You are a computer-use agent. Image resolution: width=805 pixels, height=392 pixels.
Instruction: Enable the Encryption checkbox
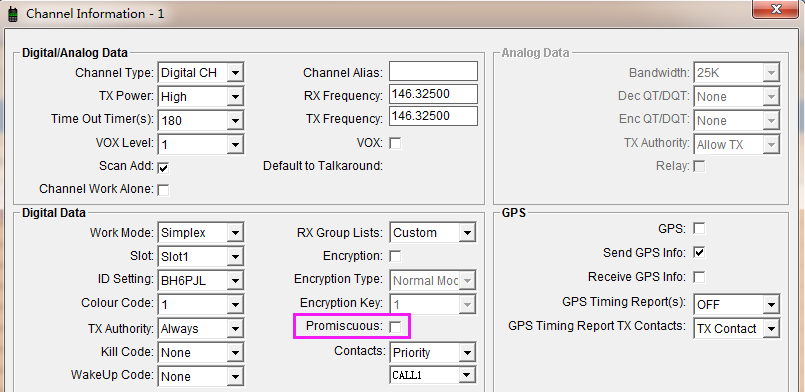click(x=395, y=256)
